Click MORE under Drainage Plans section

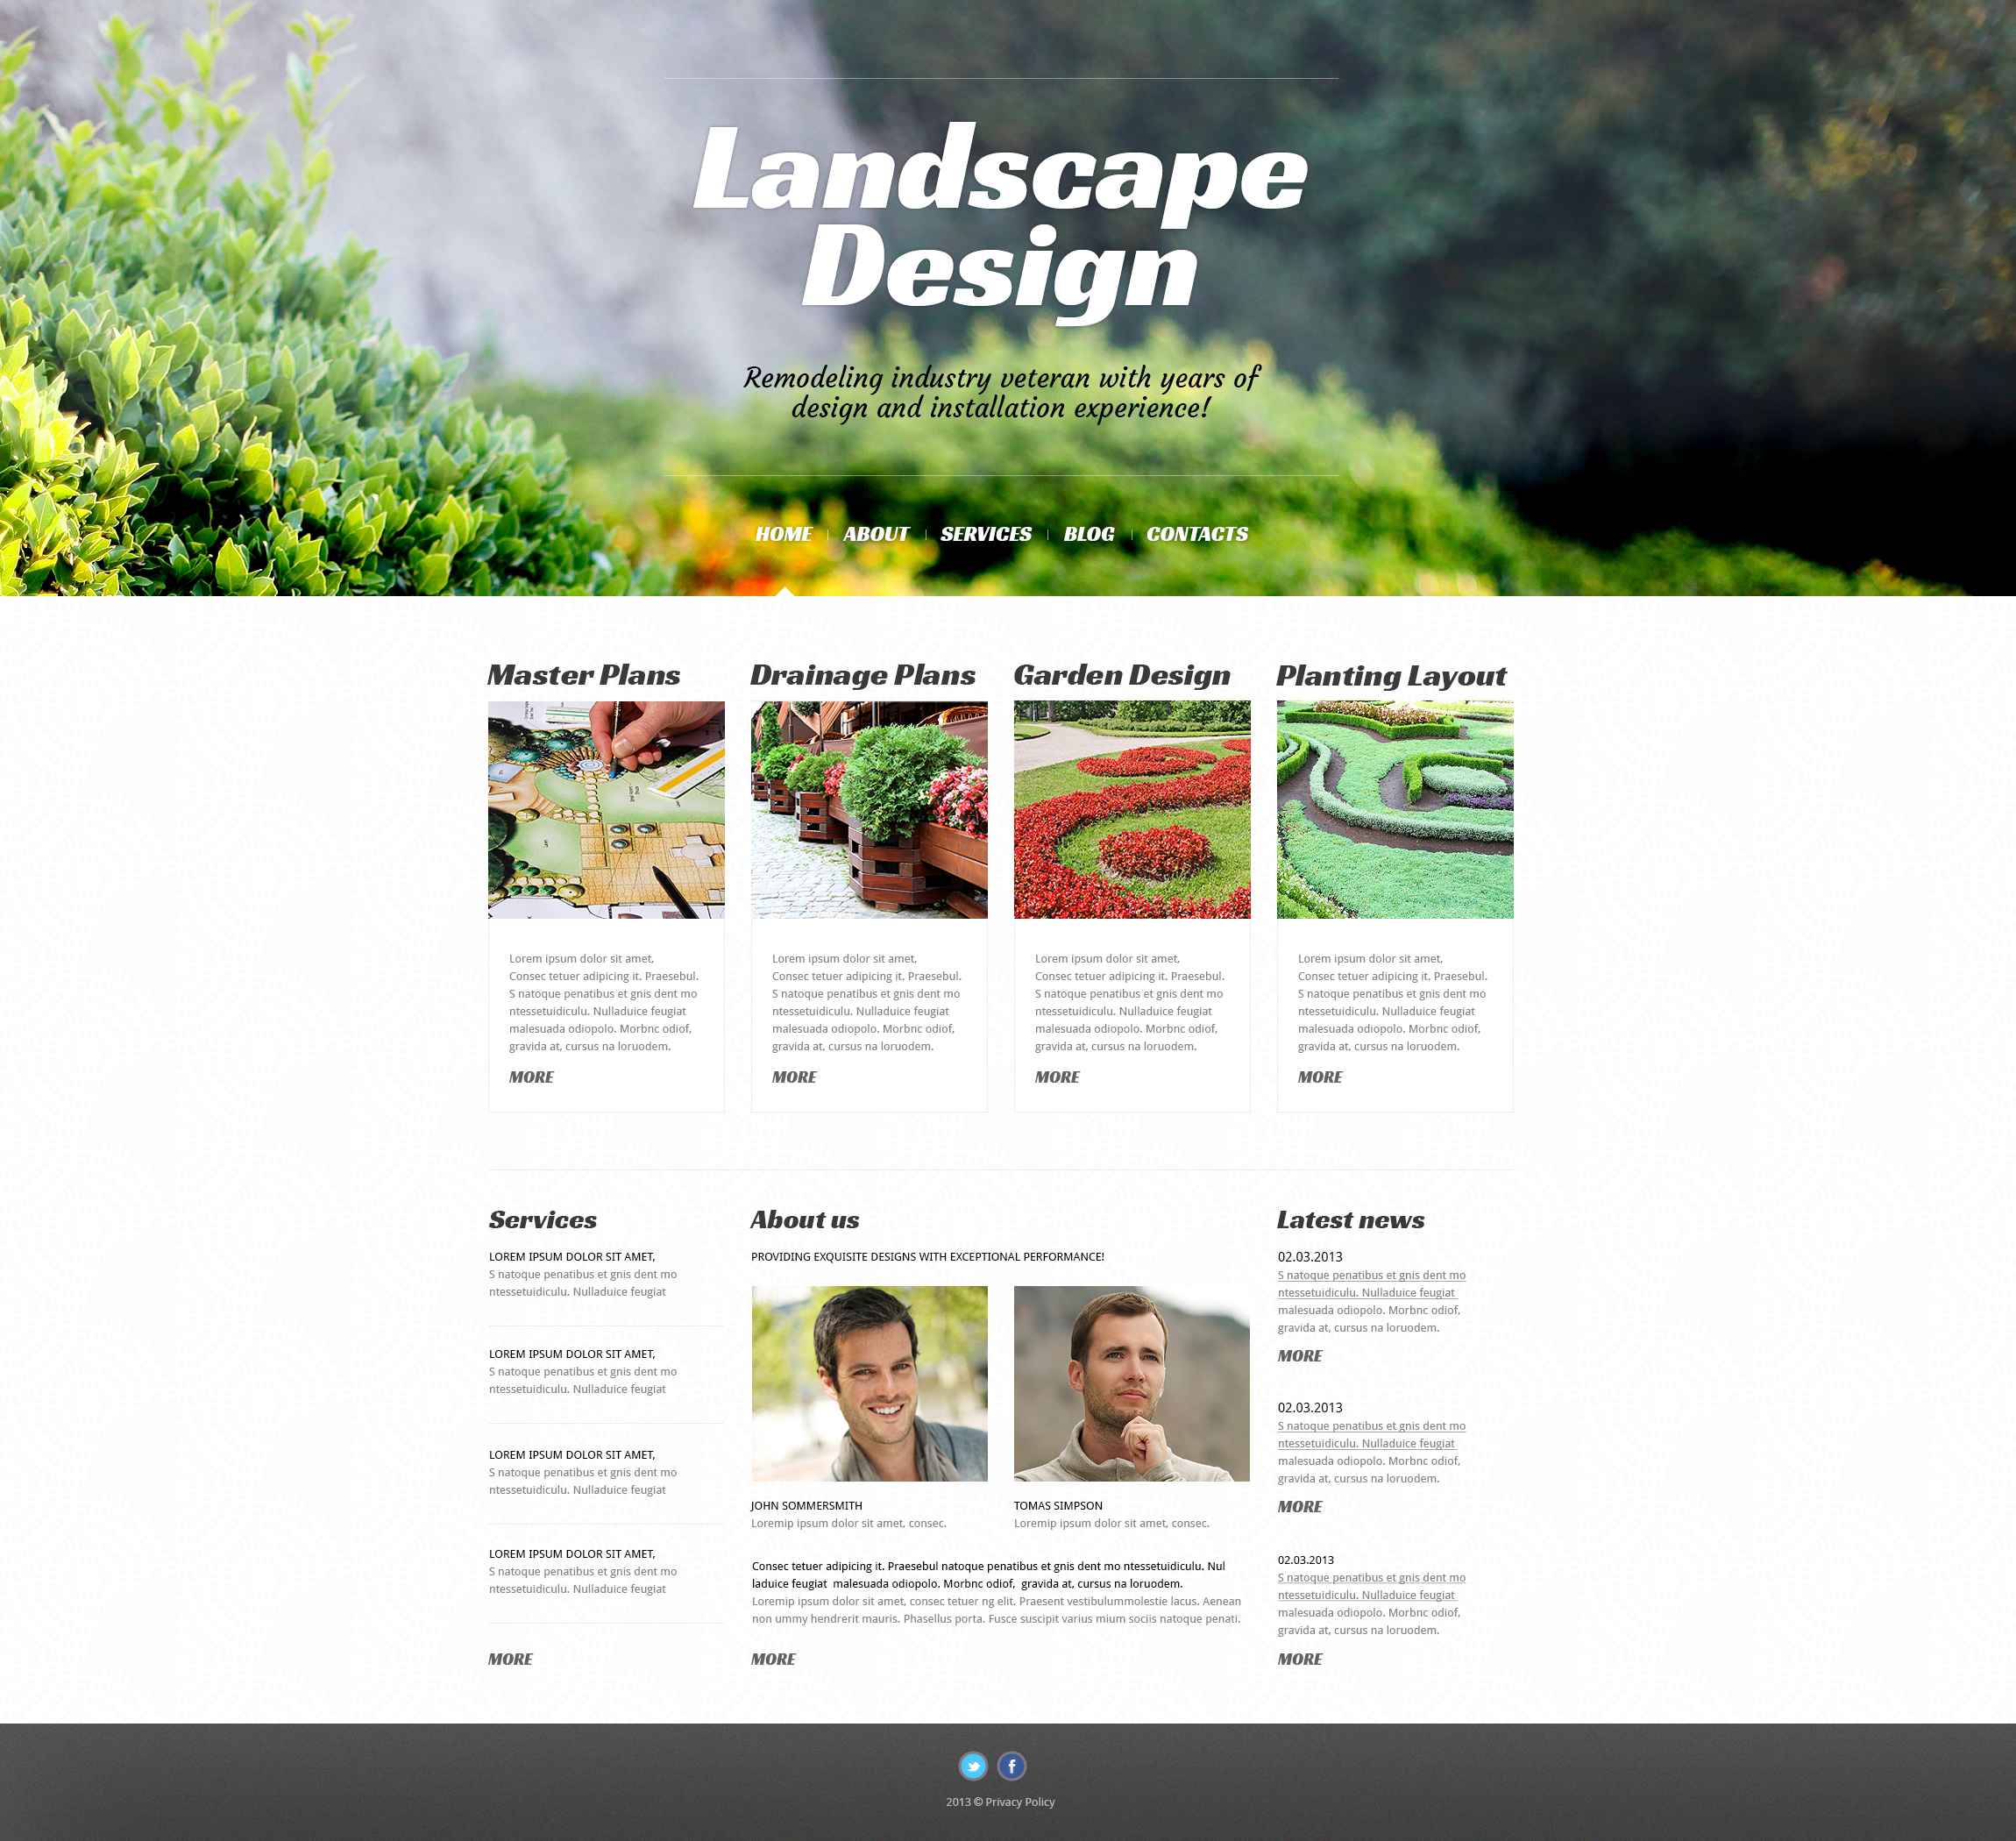792,1077
